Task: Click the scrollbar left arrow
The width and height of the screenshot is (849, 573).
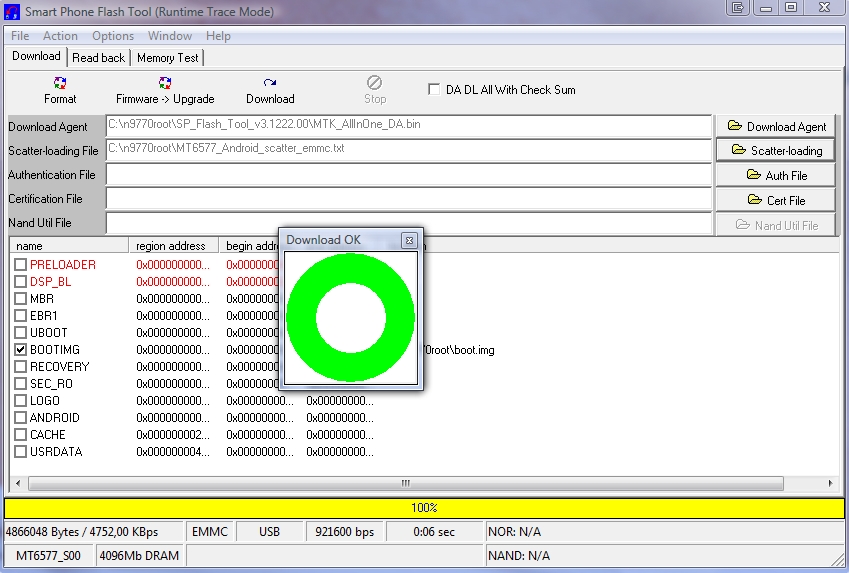Action: (18, 483)
